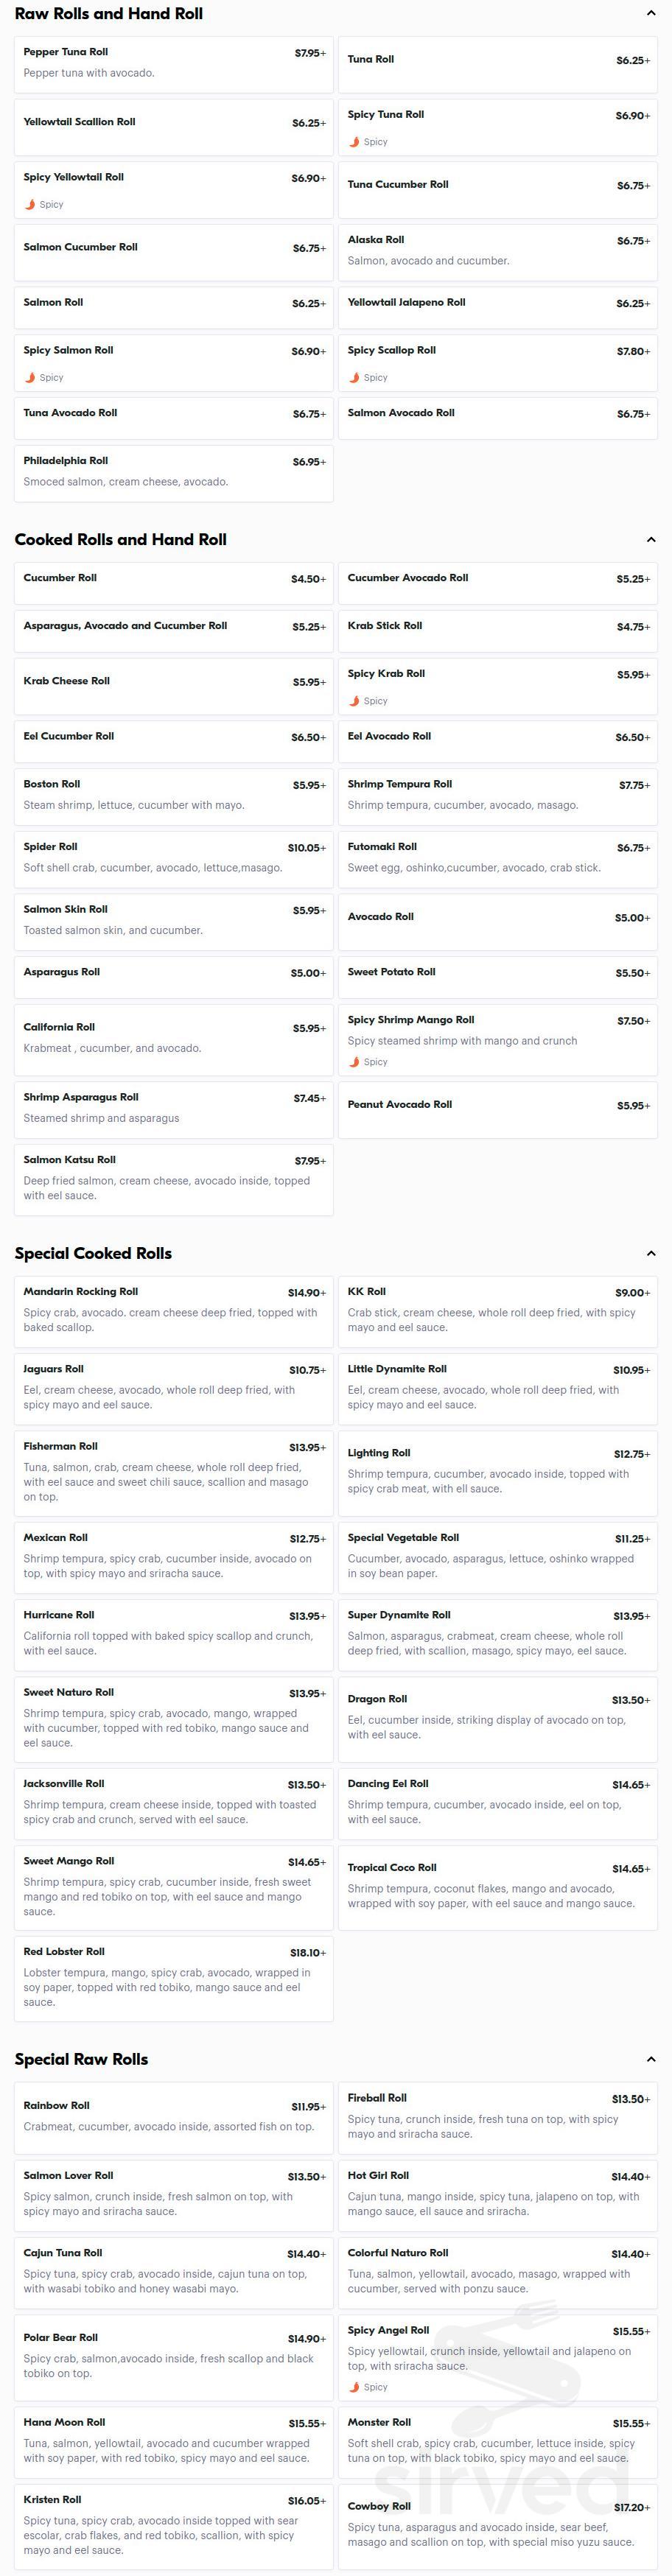Click the chili icon under Spicy Scallop Roll

pyautogui.click(x=356, y=378)
